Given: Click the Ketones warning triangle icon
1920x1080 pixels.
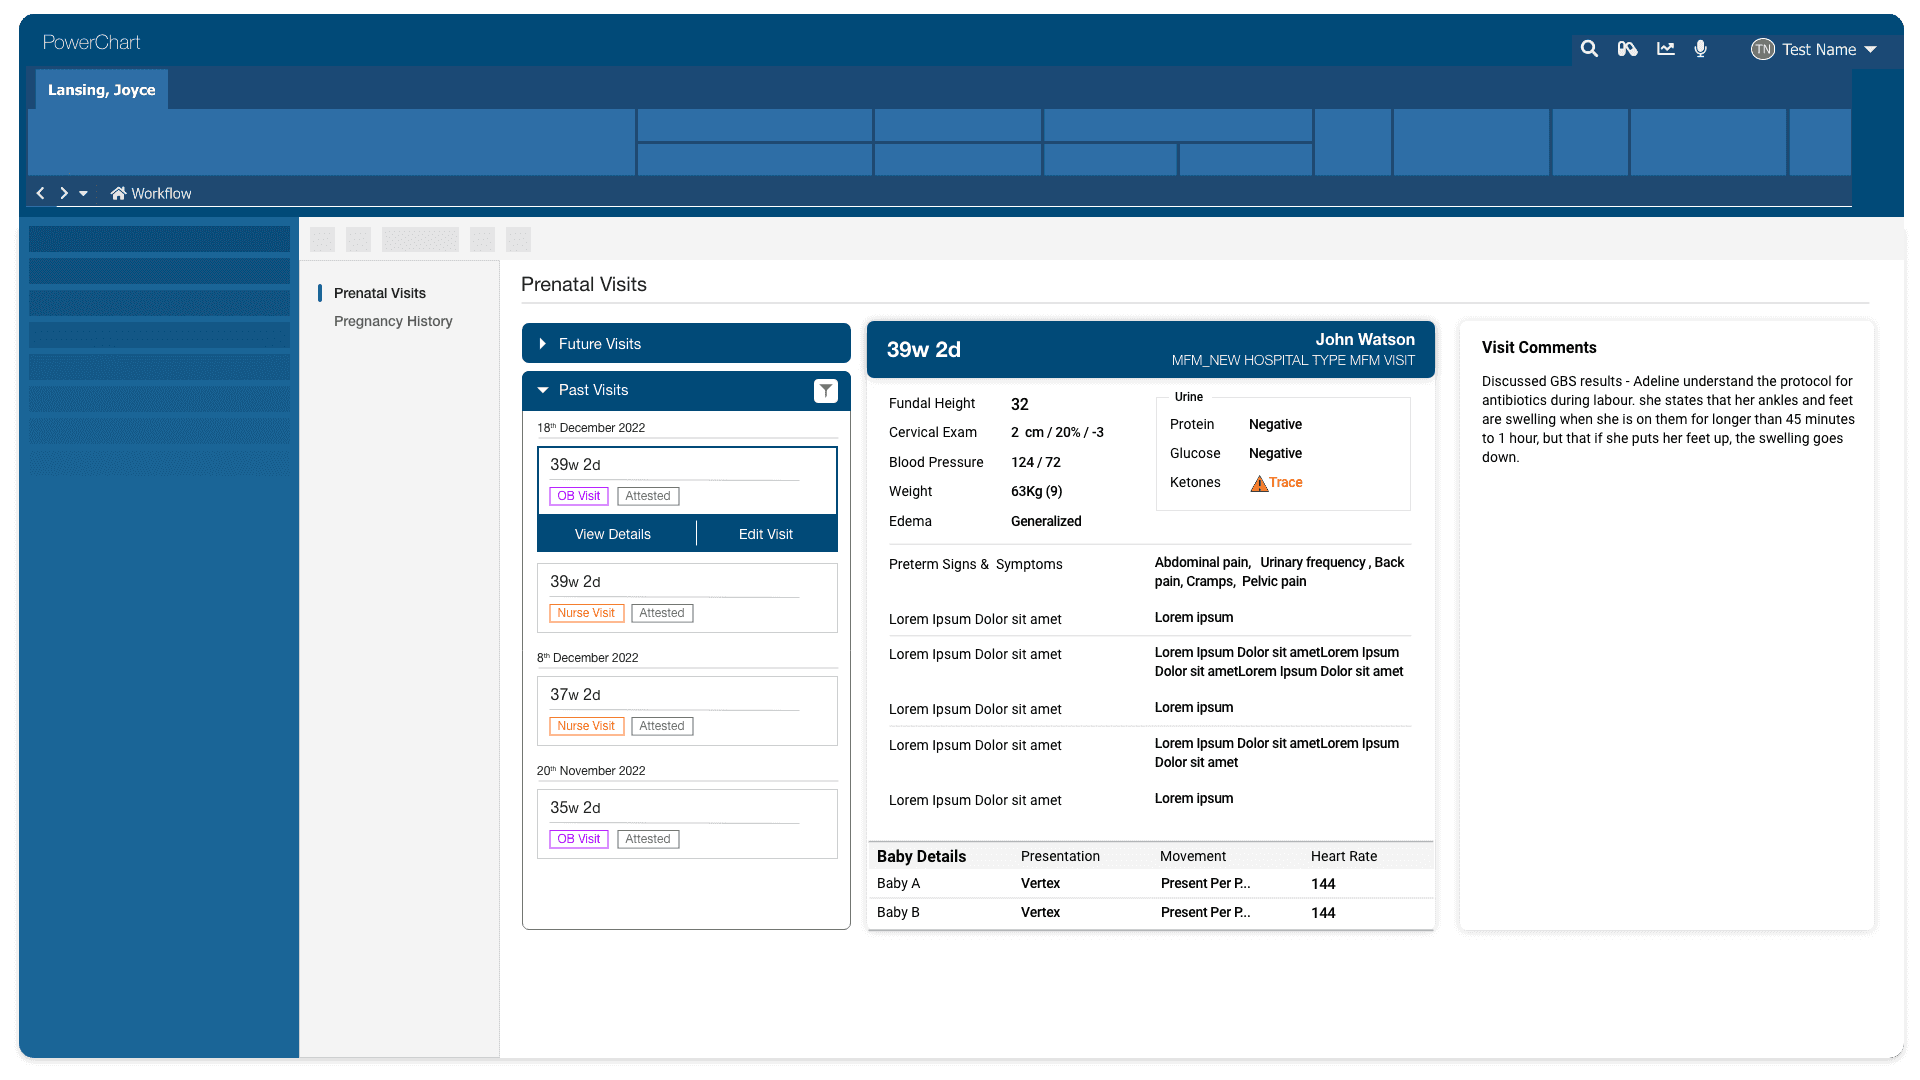Looking at the screenshot, I should tap(1259, 484).
